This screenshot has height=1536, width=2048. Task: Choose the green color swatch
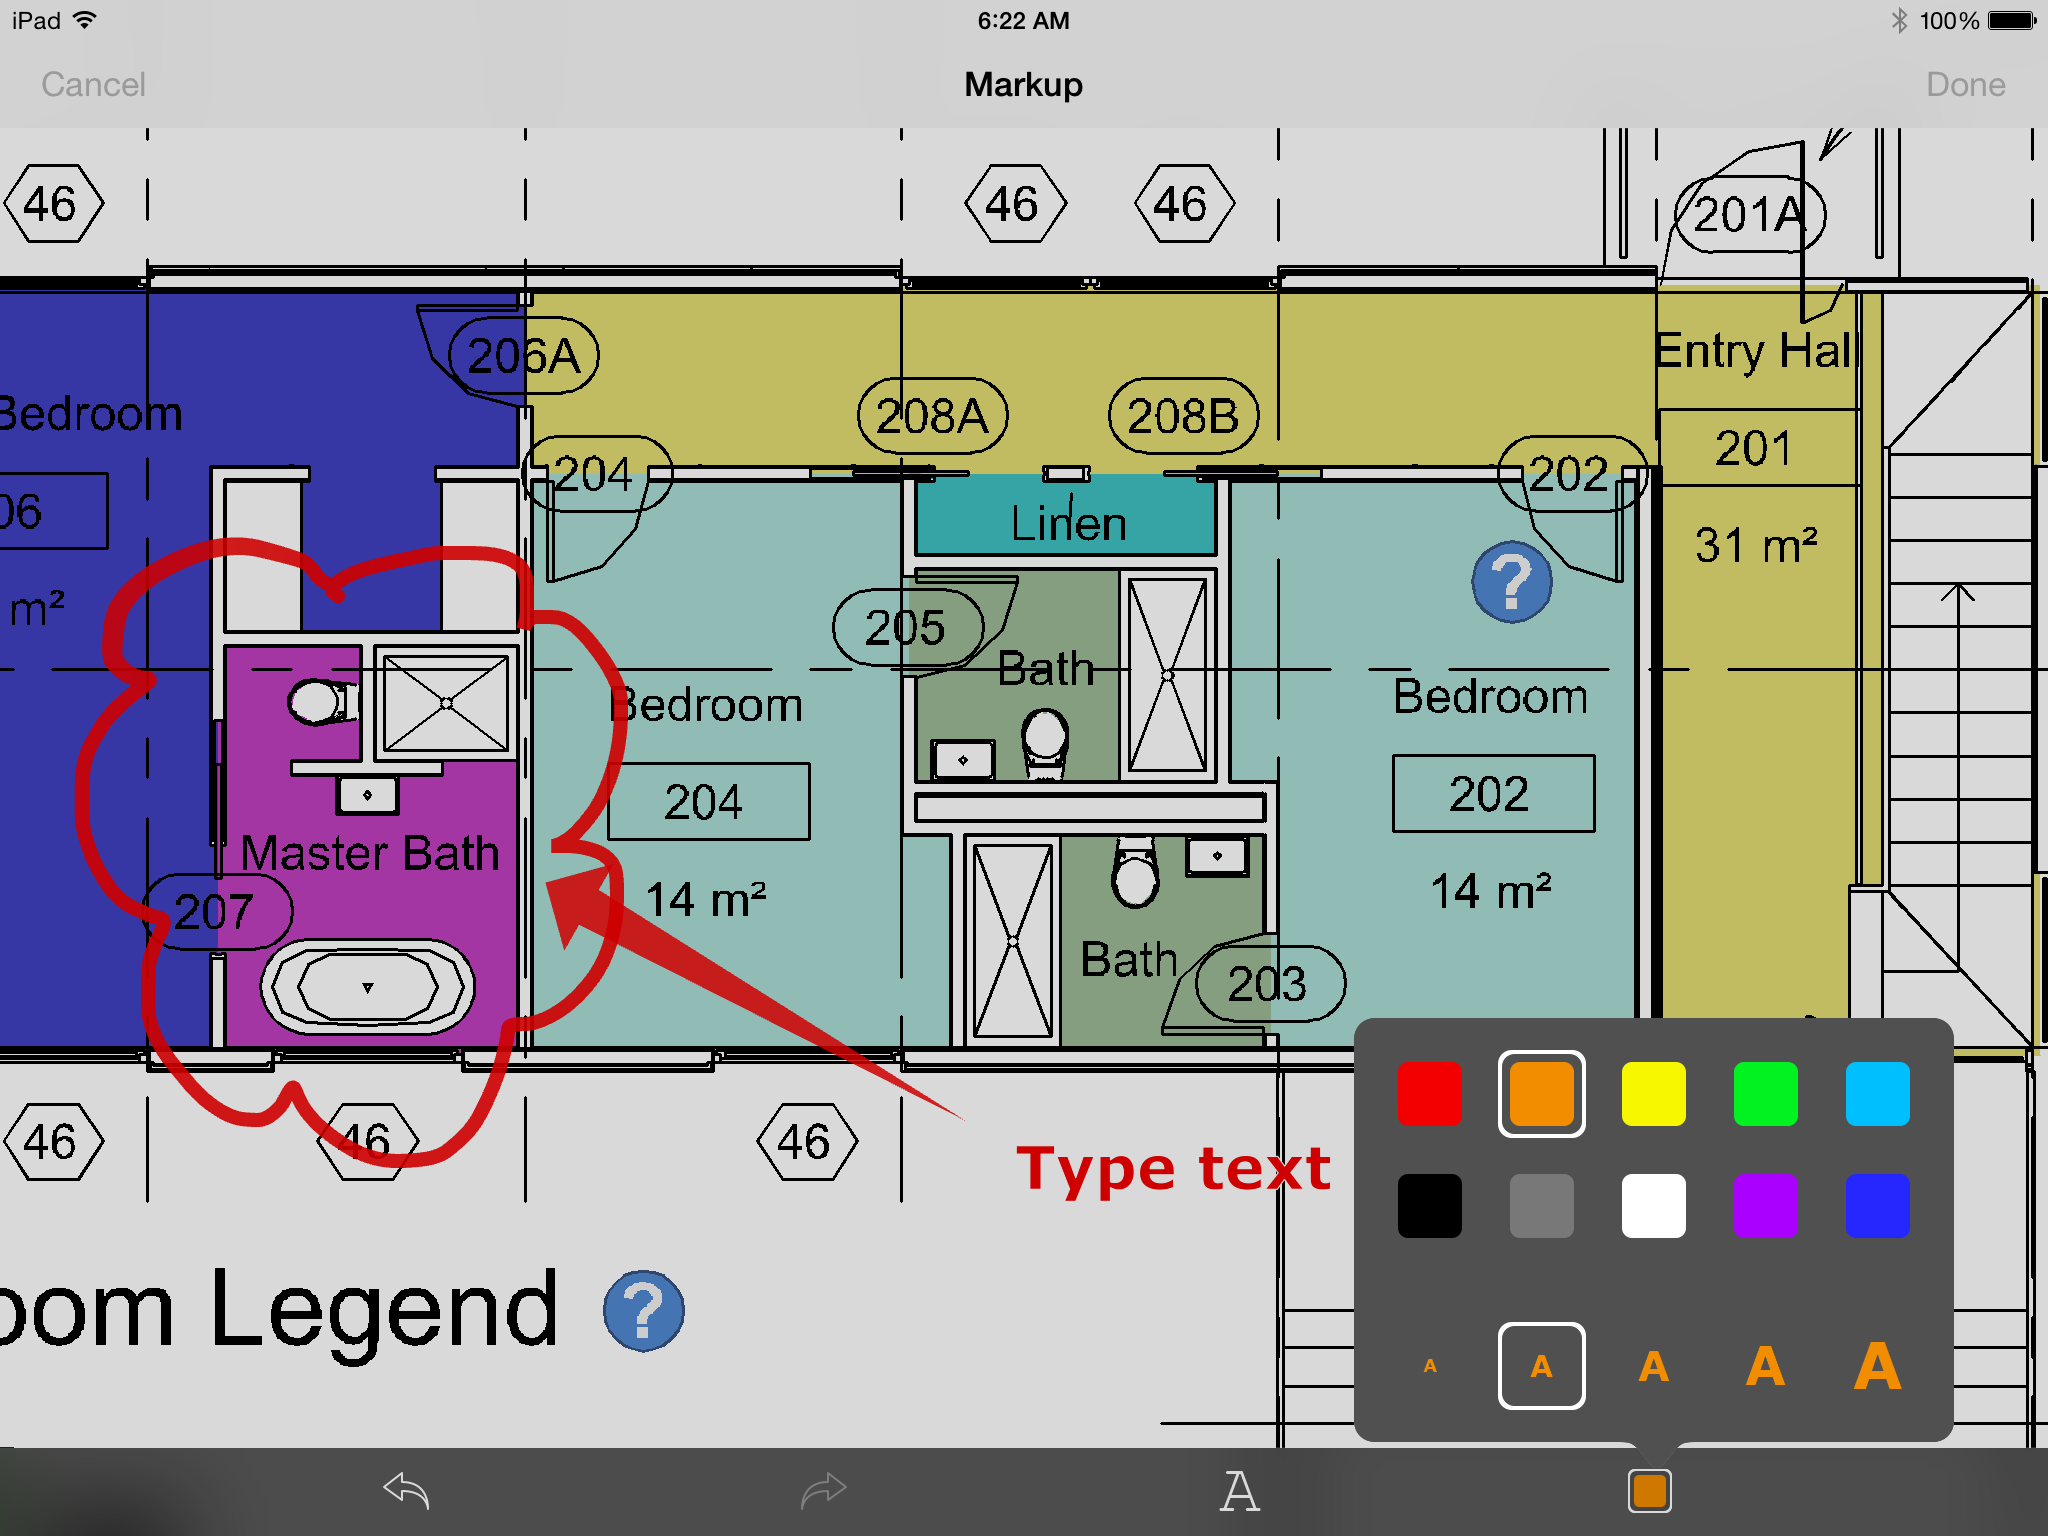pyautogui.click(x=1765, y=1092)
